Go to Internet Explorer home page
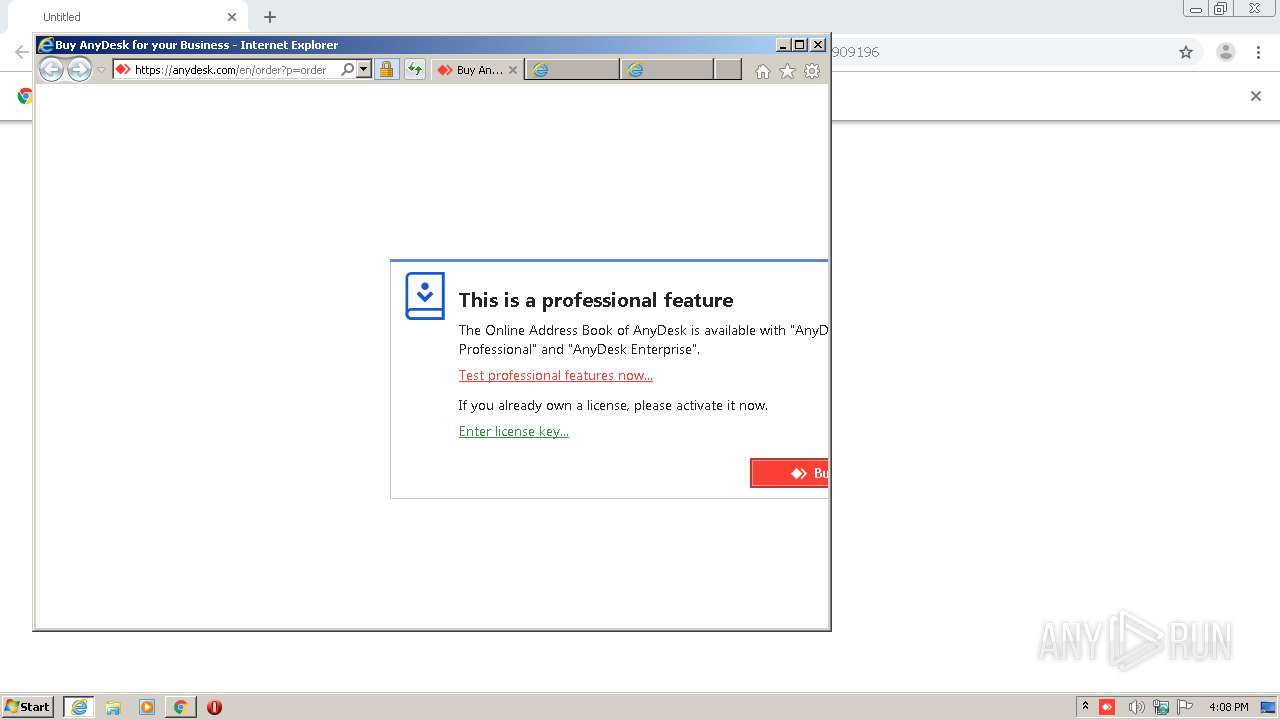The height and width of the screenshot is (720, 1280). click(x=763, y=71)
